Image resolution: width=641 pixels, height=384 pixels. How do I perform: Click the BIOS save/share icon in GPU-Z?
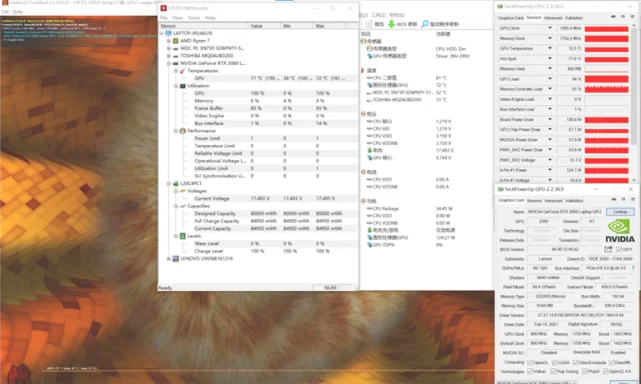[x=608, y=249]
